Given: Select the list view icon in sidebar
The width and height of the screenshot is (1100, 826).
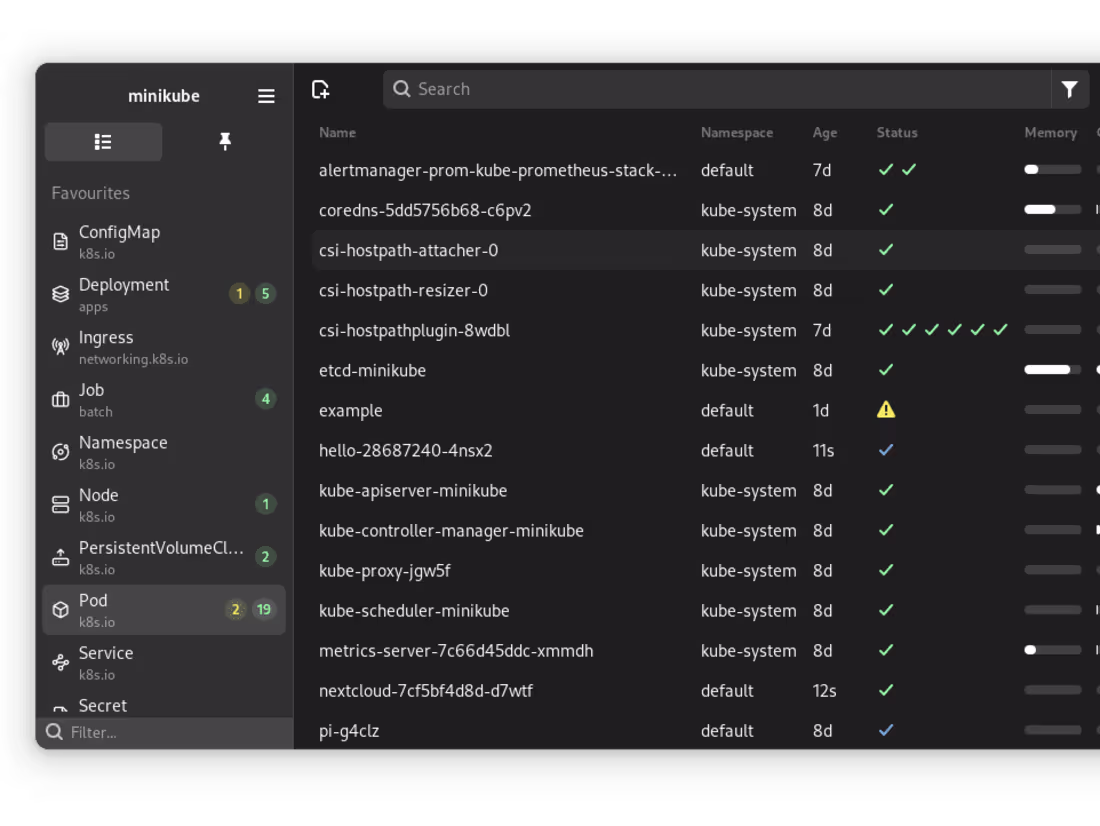Looking at the screenshot, I should pyautogui.click(x=103, y=141).
